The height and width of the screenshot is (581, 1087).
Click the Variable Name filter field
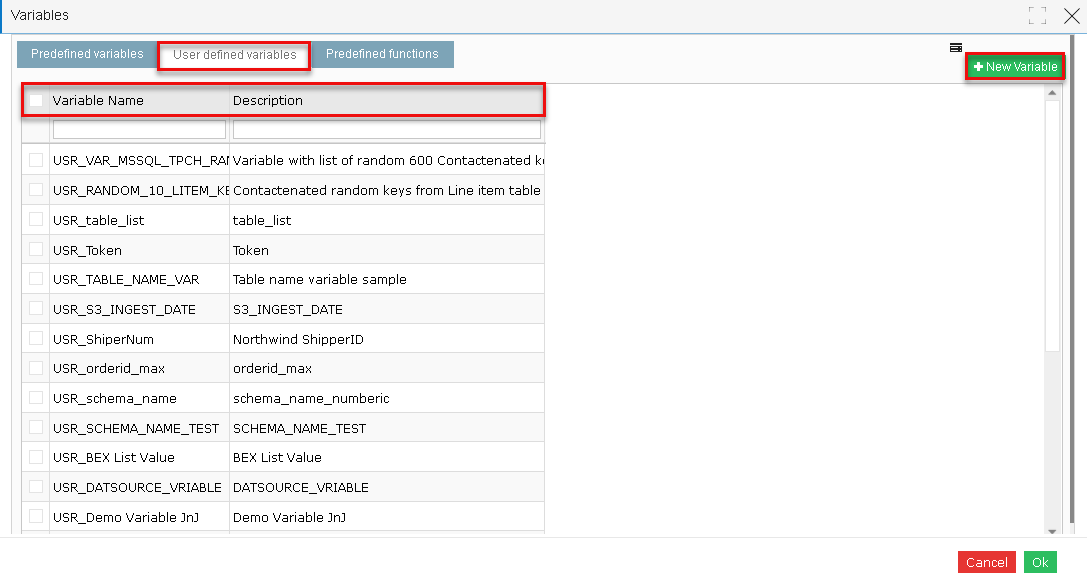click(138, 129)
